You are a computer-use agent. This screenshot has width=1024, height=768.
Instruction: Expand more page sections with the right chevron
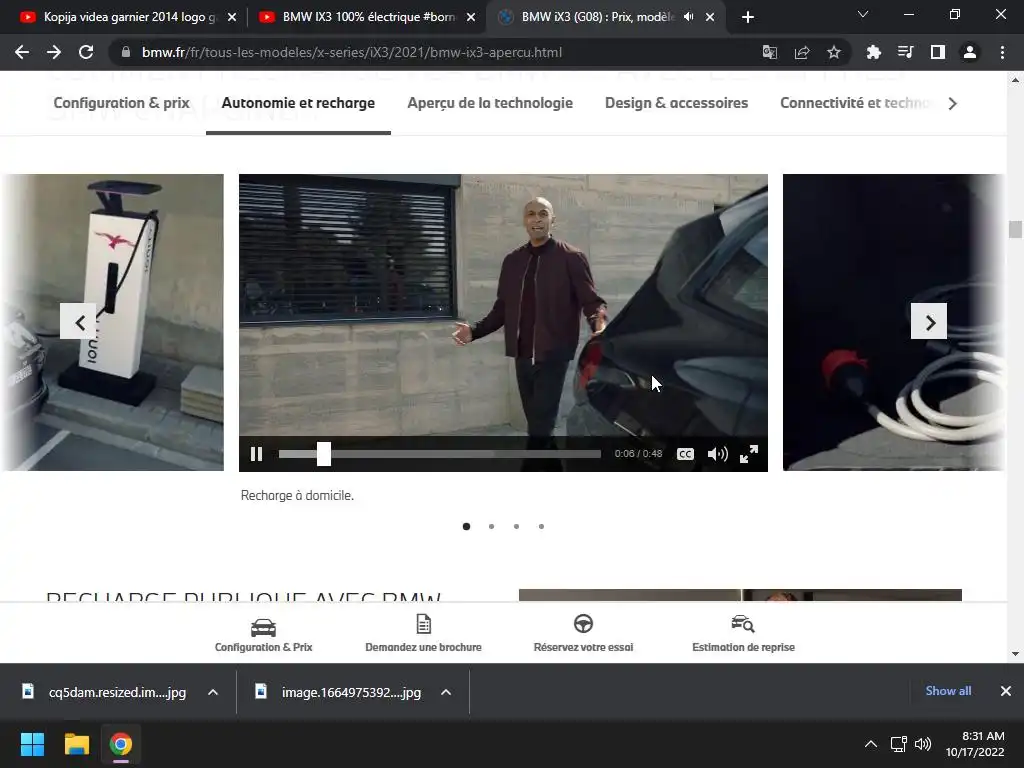pyautogui.click(x=953, y=103)
